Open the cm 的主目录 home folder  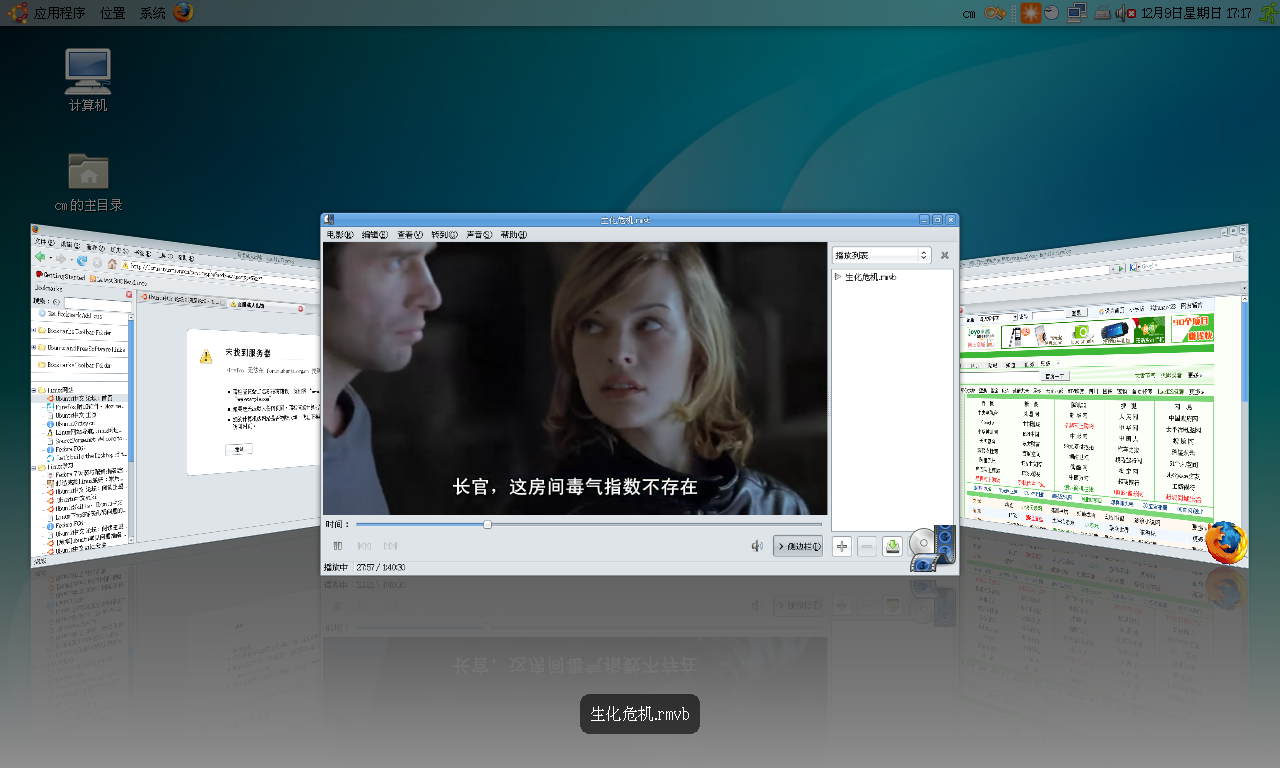pyautogui.click(x=88, y=181)
